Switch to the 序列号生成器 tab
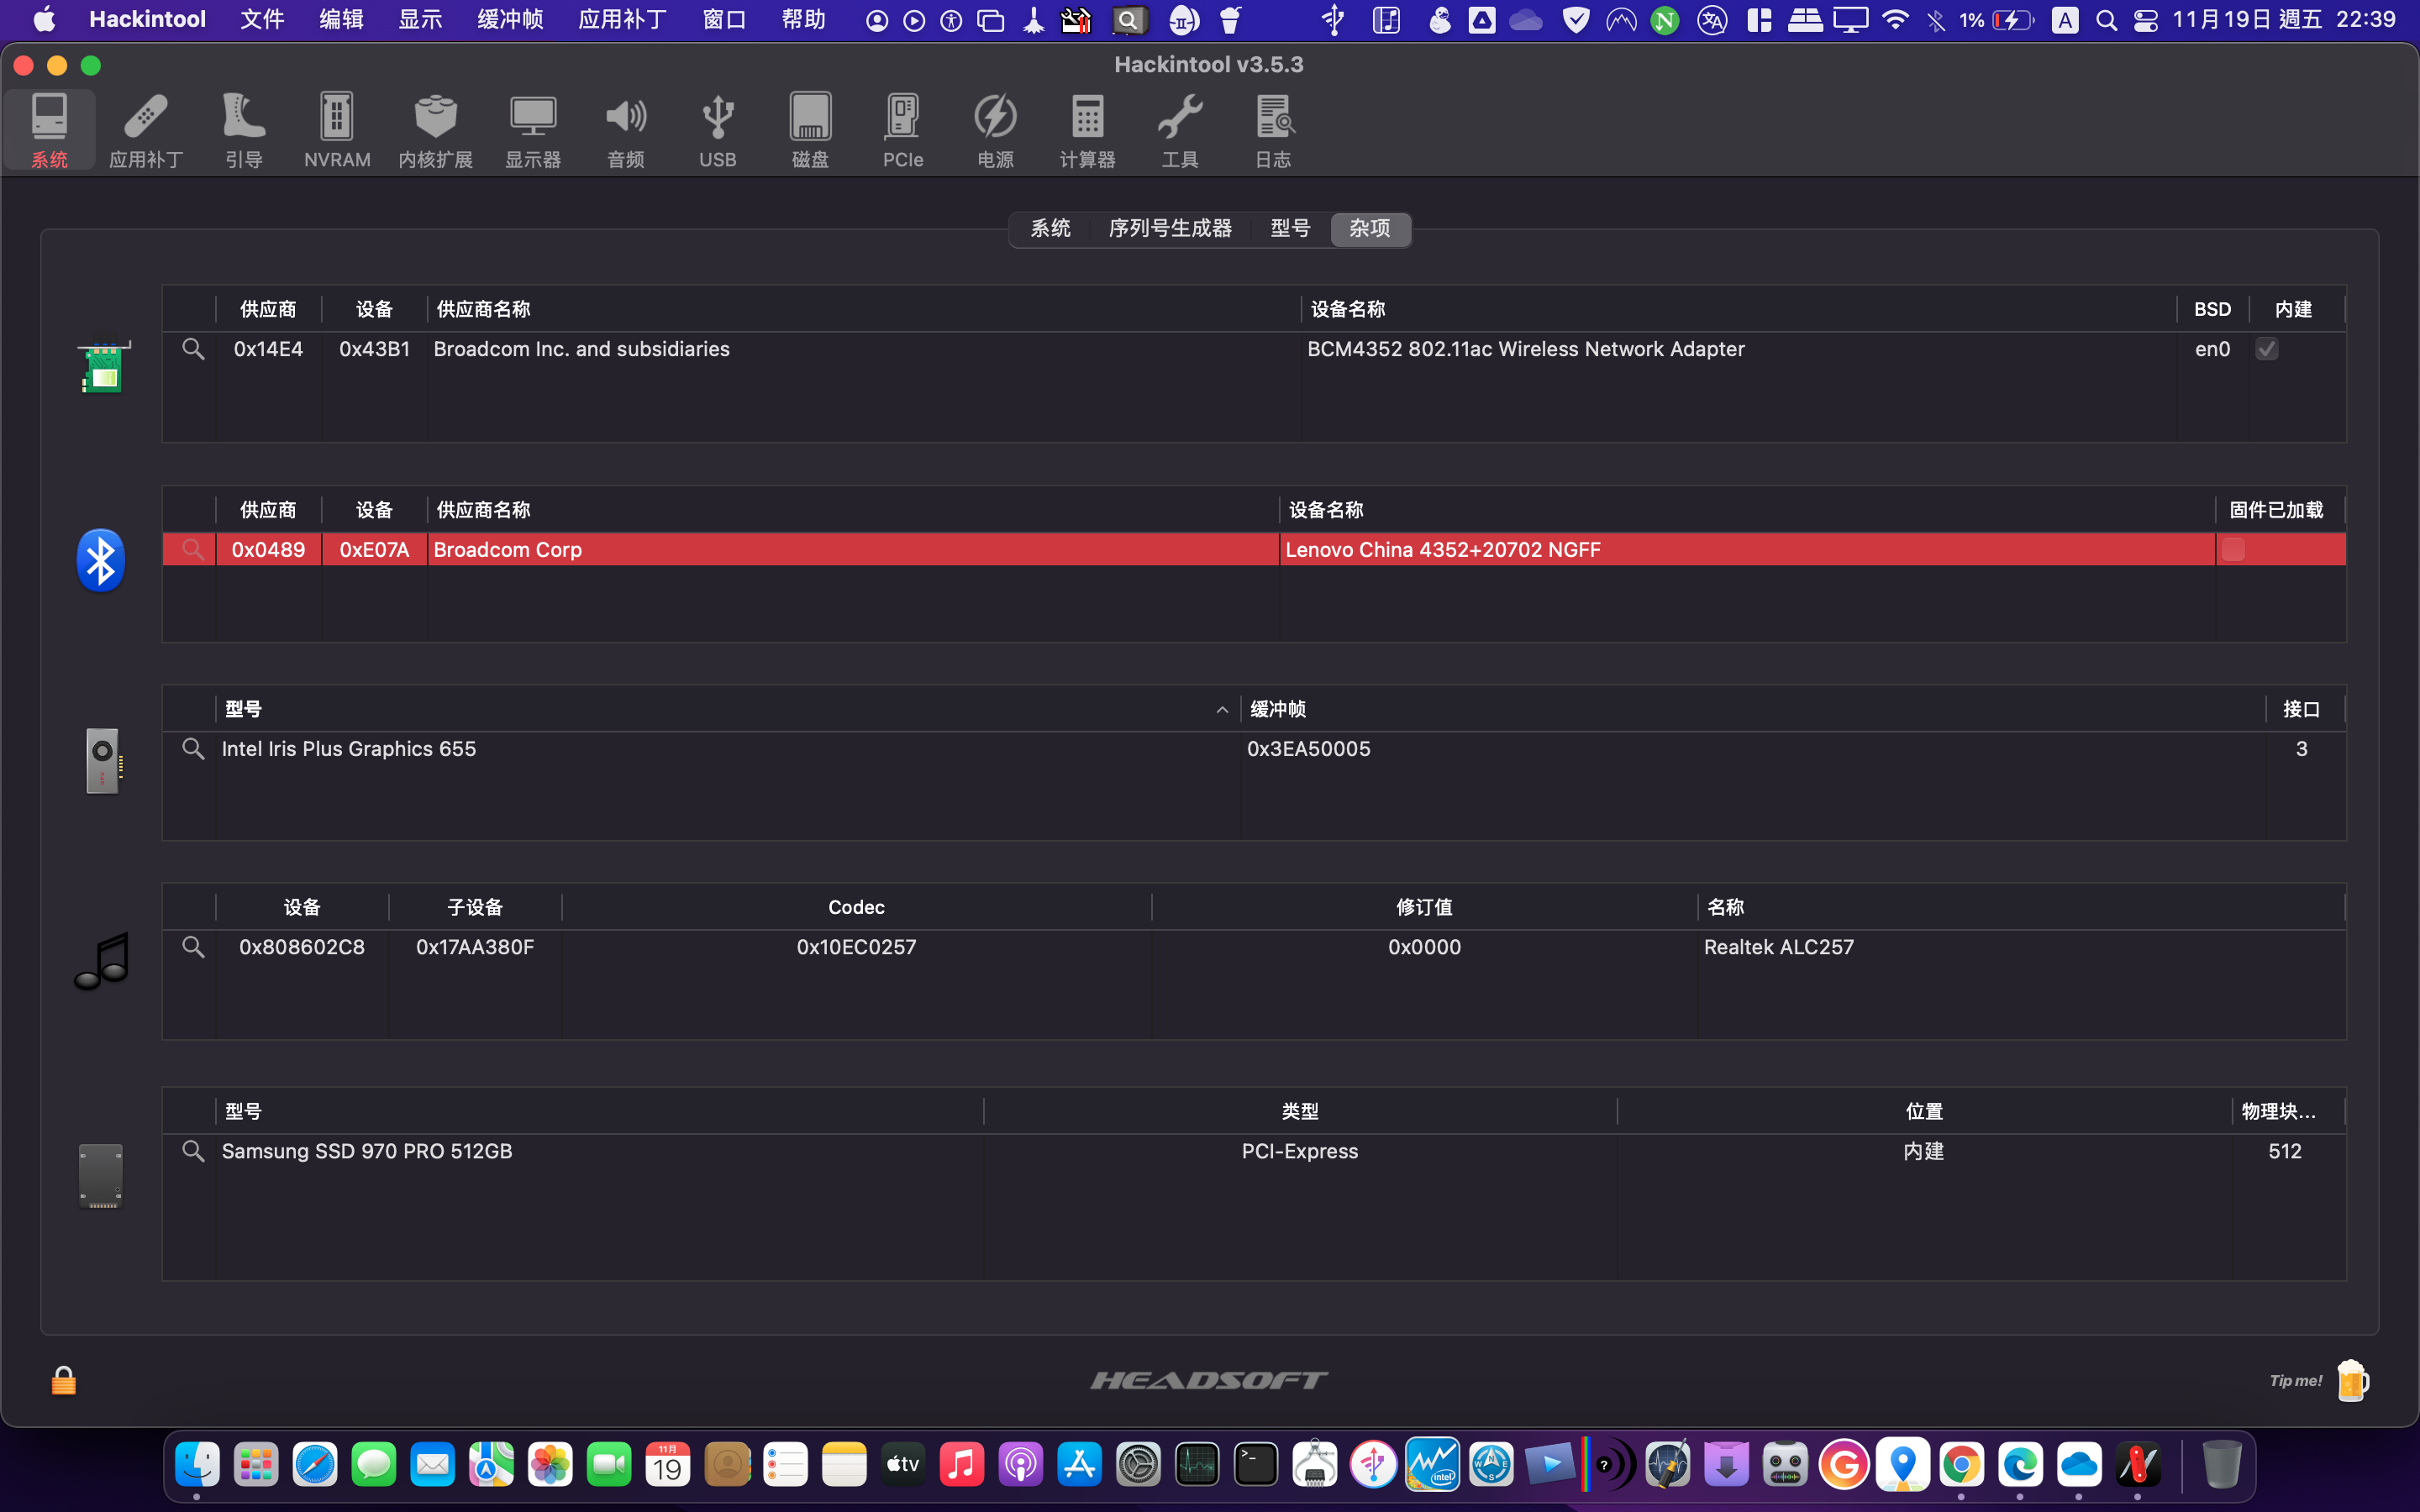The image size is (2420, 1512). 1168,228
